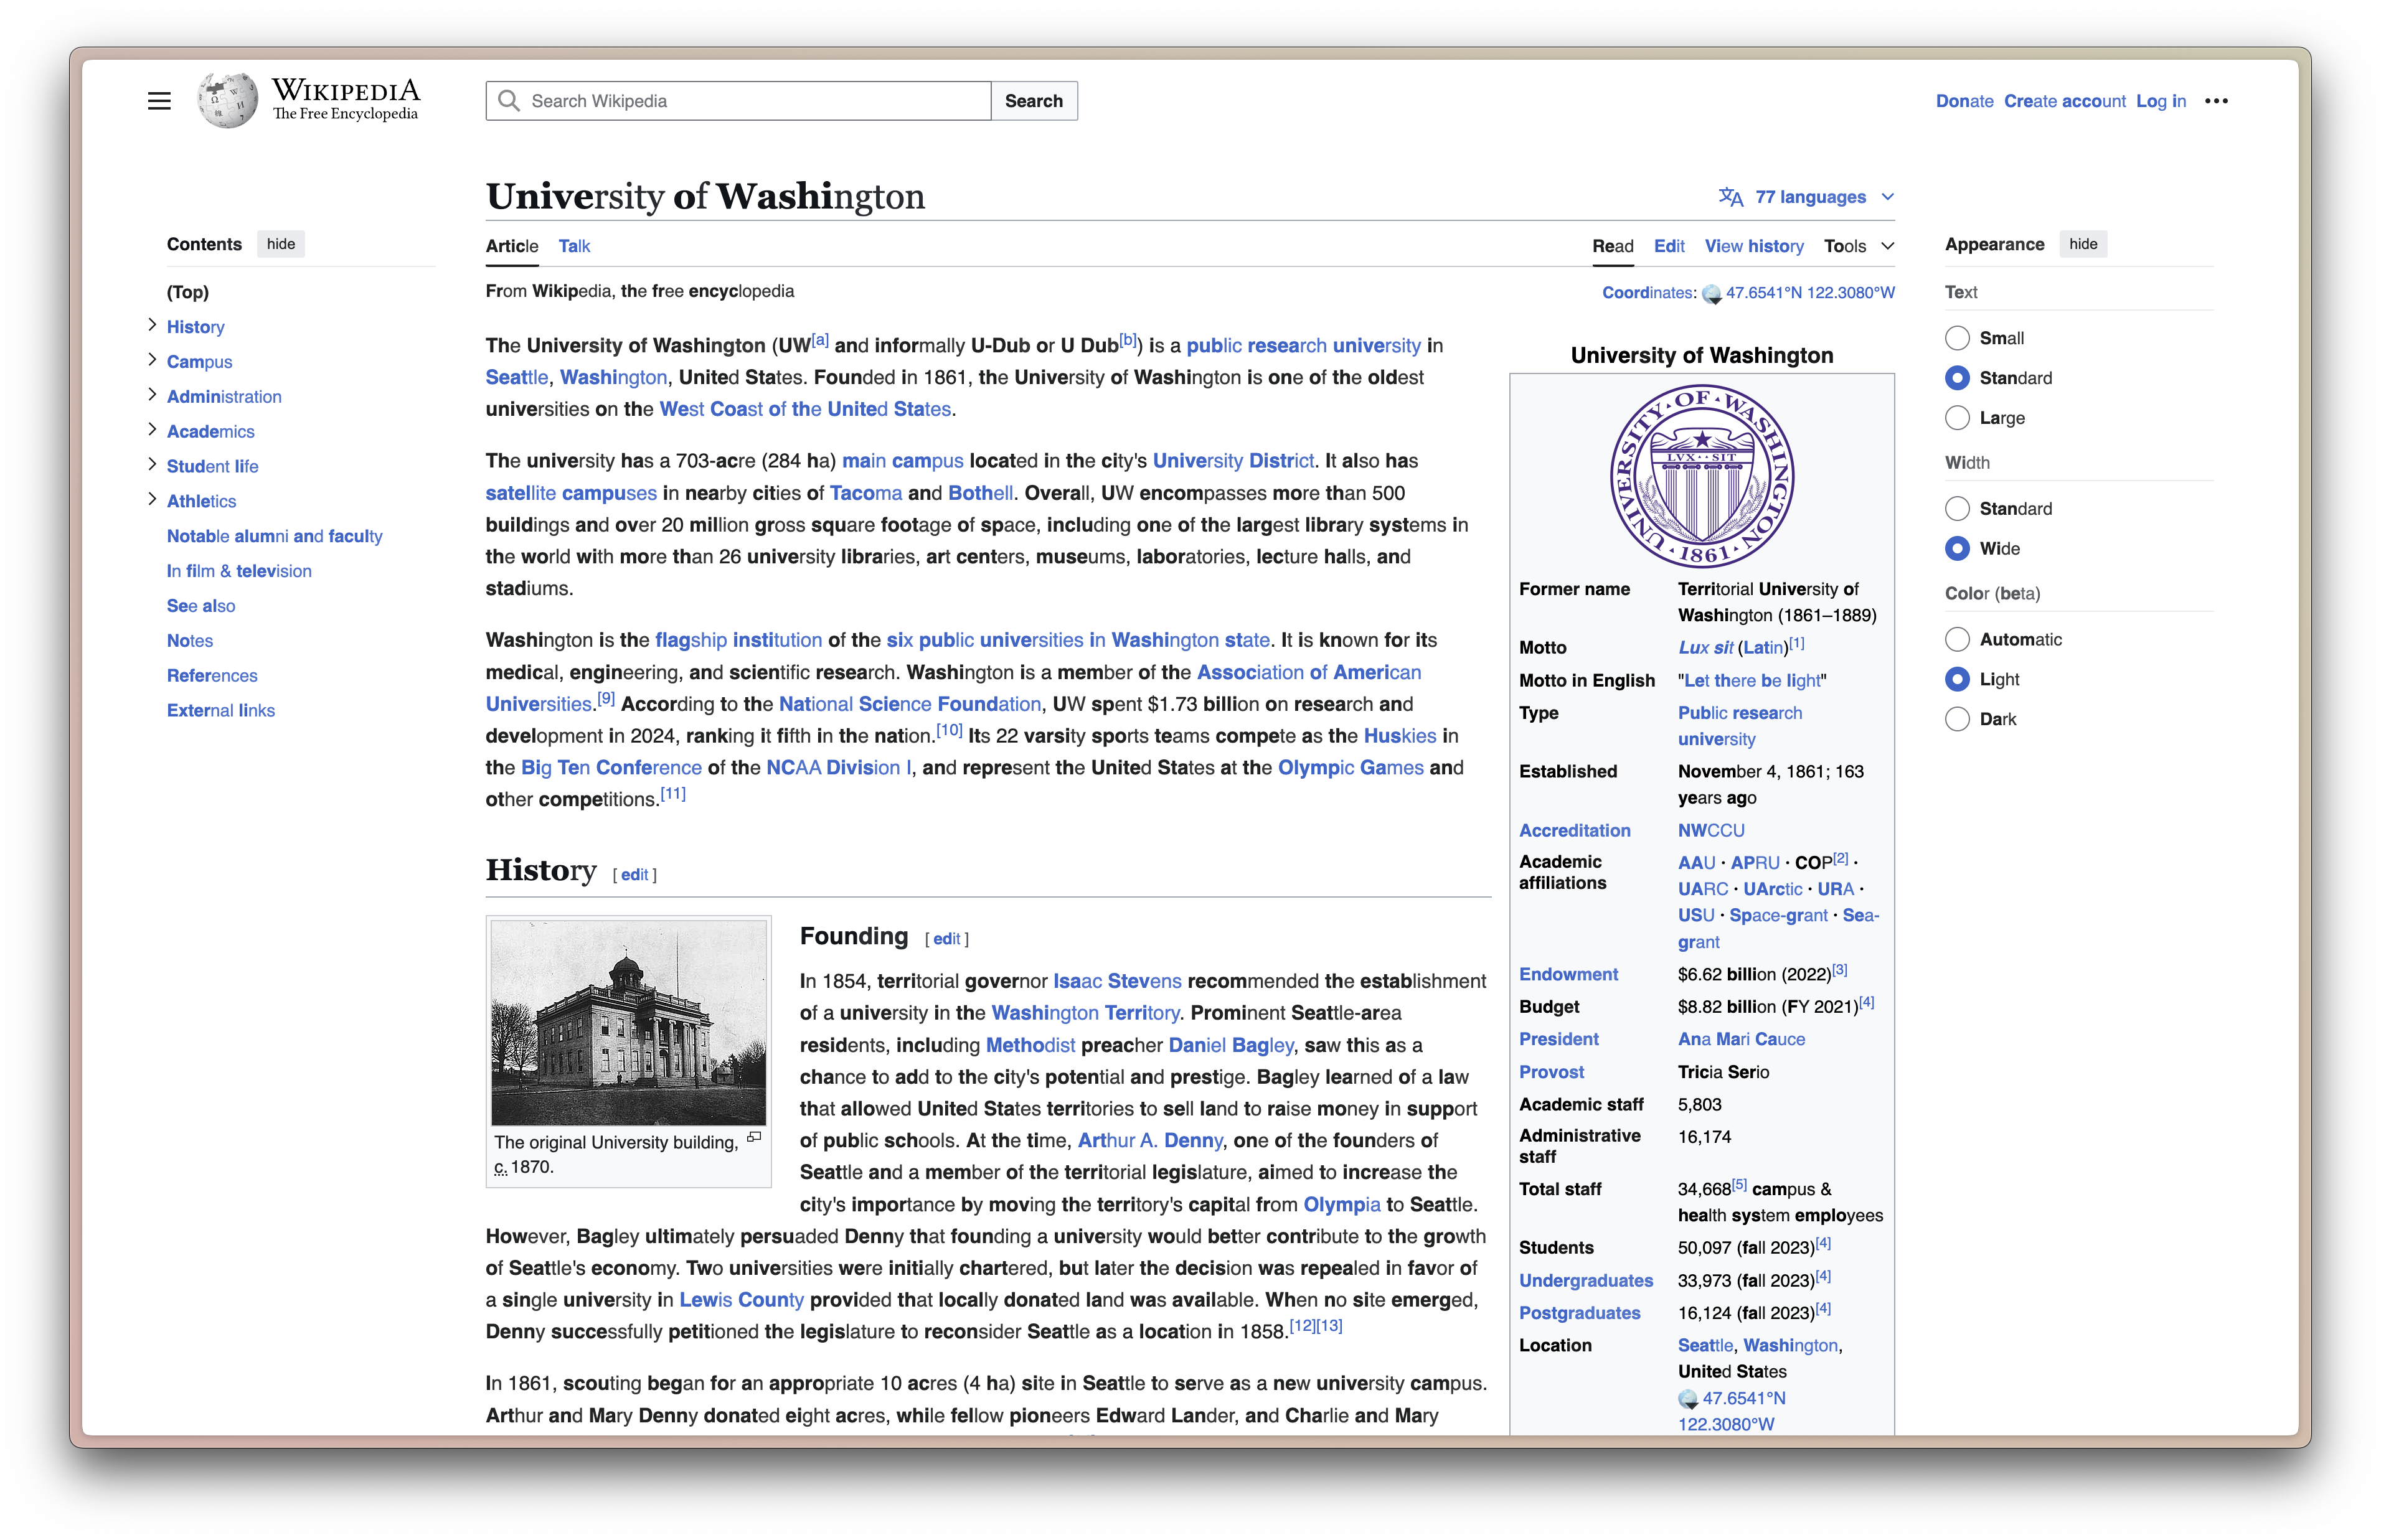Go to External links in contents
This screenshot has width=2381, height=1540.
pyautogui.click(x=221, y=711)
